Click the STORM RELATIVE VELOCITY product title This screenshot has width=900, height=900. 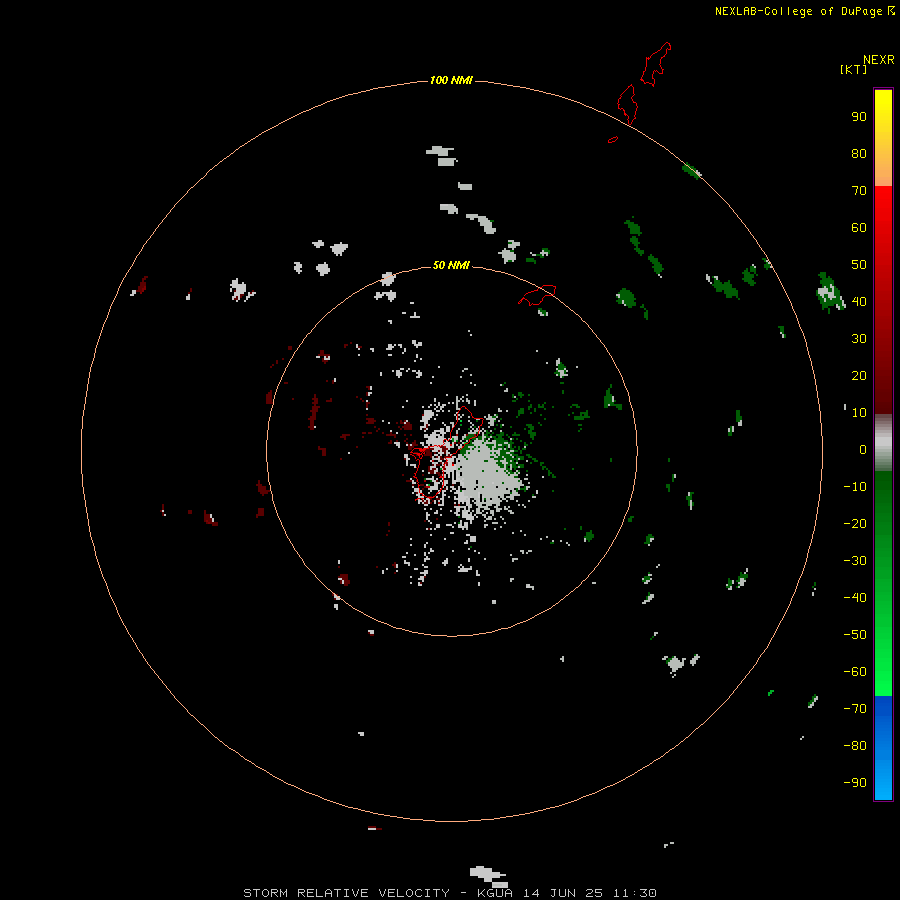click(x=346, y=893)
